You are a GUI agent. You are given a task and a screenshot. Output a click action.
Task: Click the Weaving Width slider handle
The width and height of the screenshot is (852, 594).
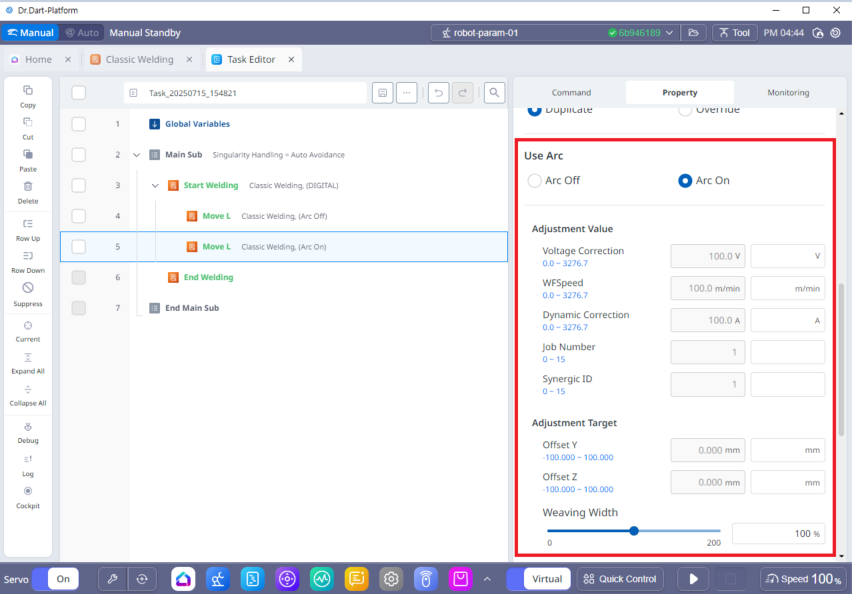[x=634, y=531]
